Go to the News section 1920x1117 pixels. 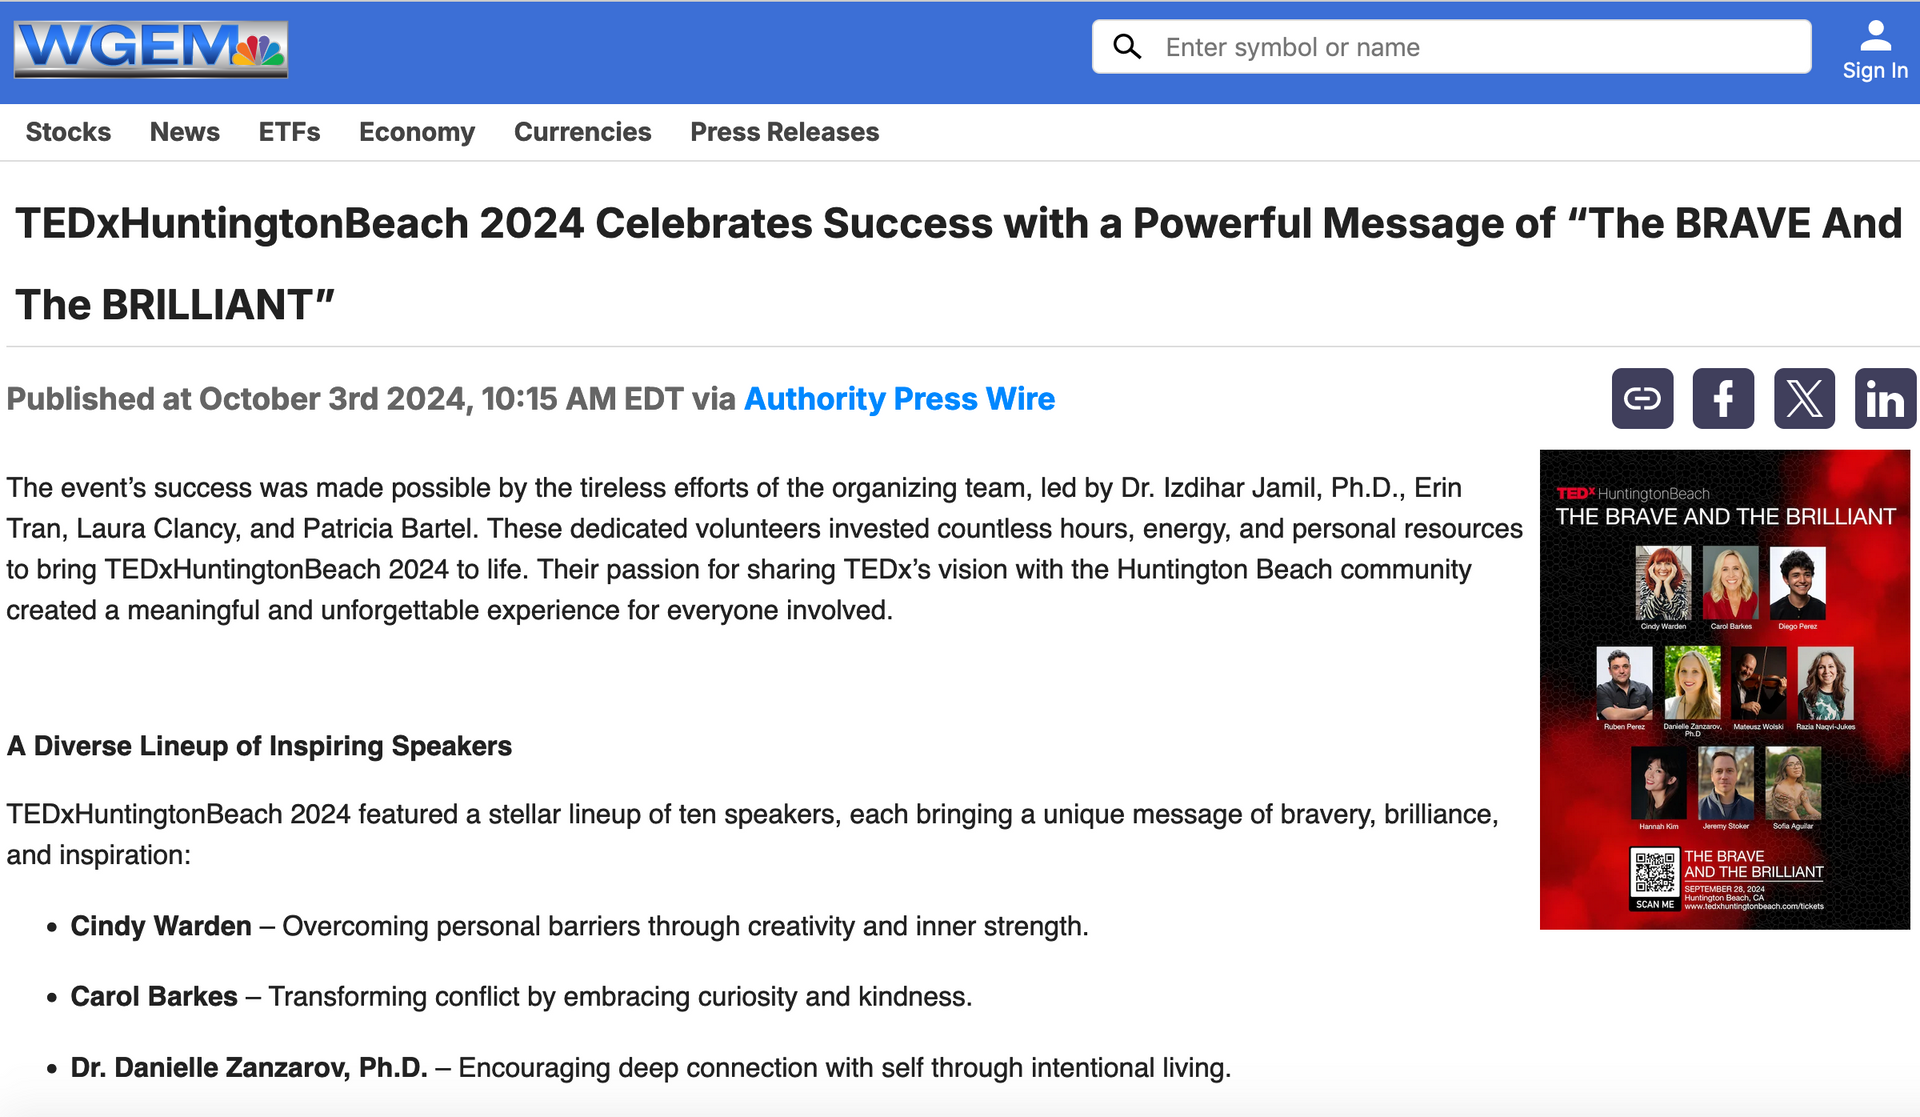click(x=185, y=132)
